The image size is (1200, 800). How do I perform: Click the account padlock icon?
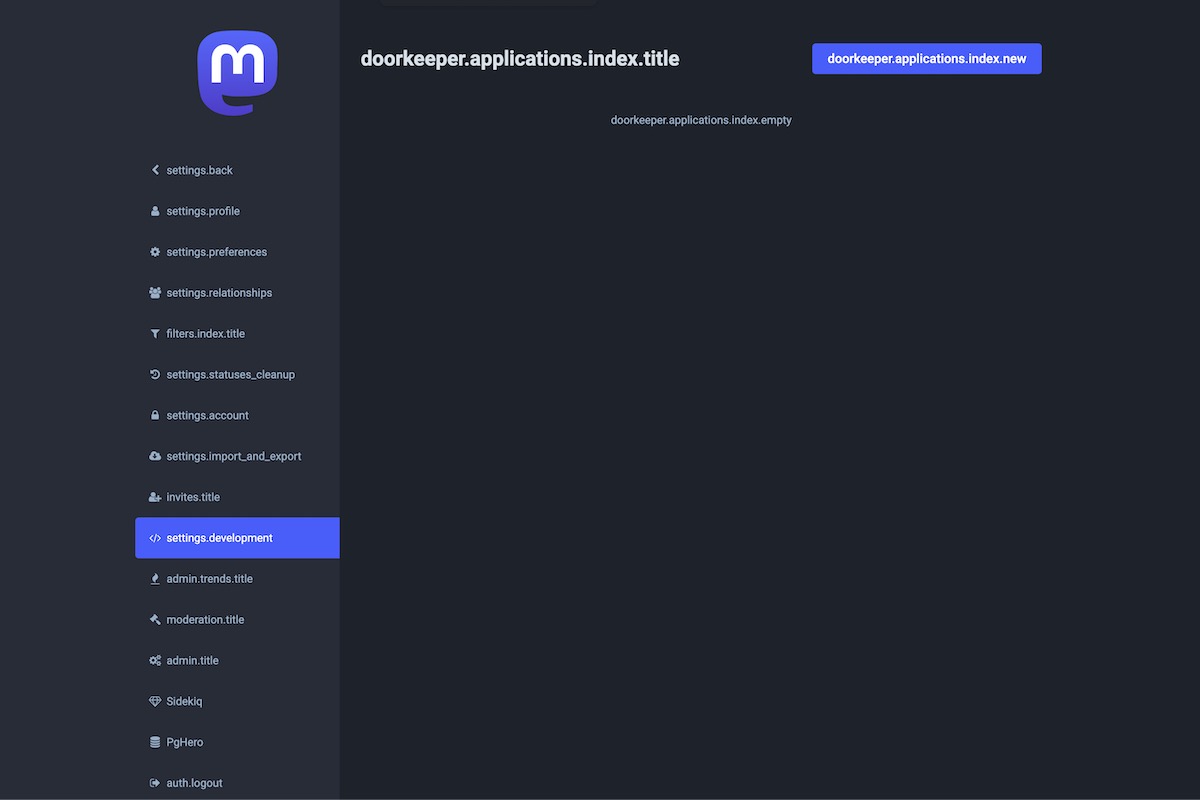(x=155, y=416)
